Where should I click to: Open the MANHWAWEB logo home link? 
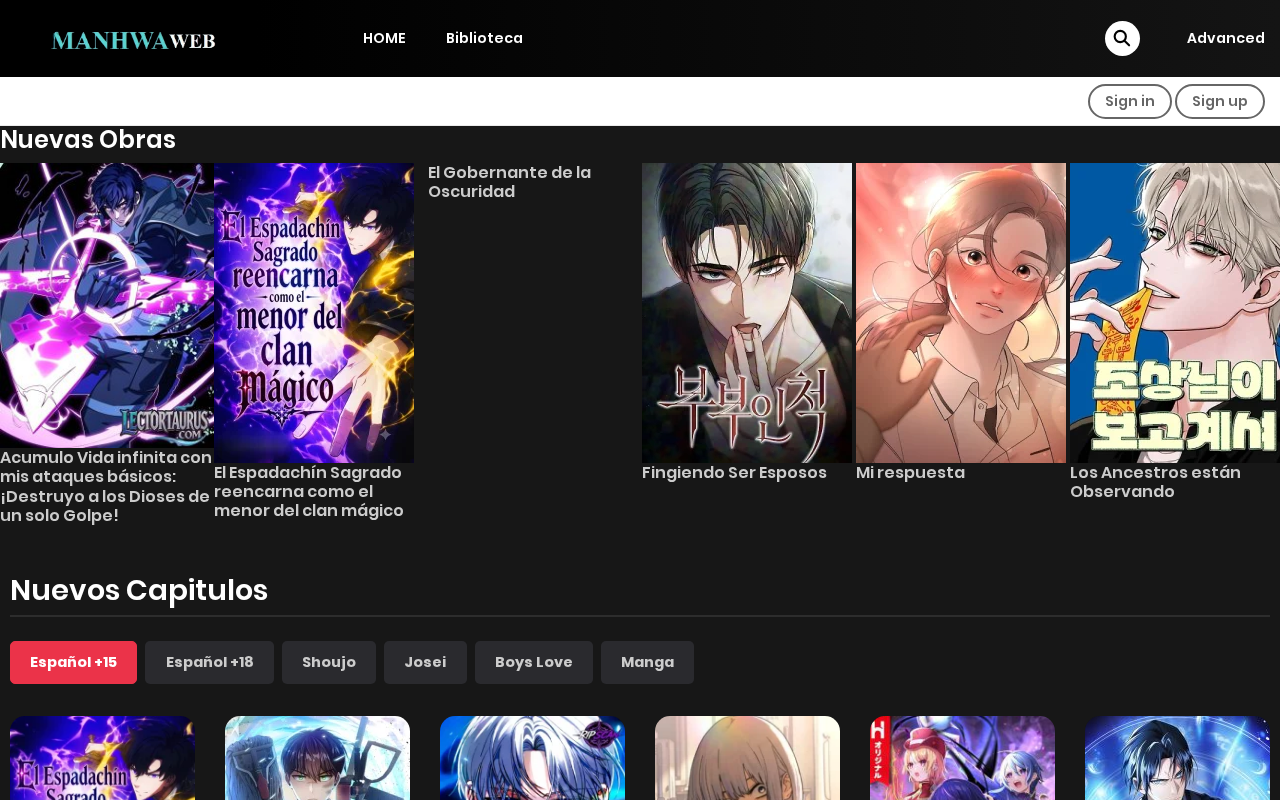coord(133,40)
